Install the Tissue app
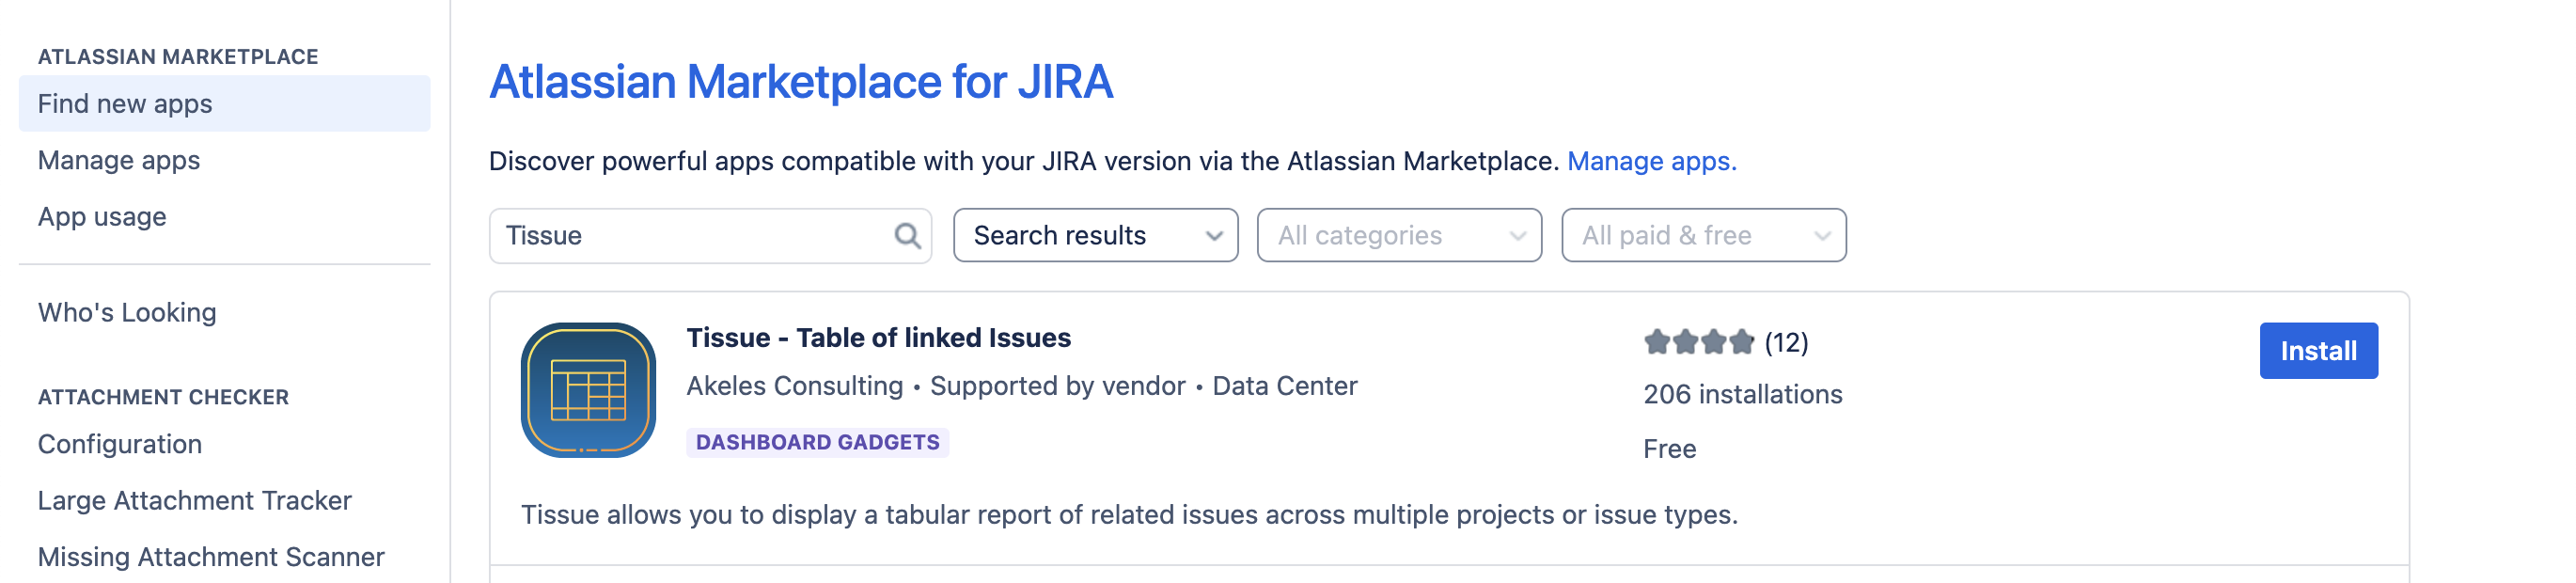 click(x=2317, y=351)
